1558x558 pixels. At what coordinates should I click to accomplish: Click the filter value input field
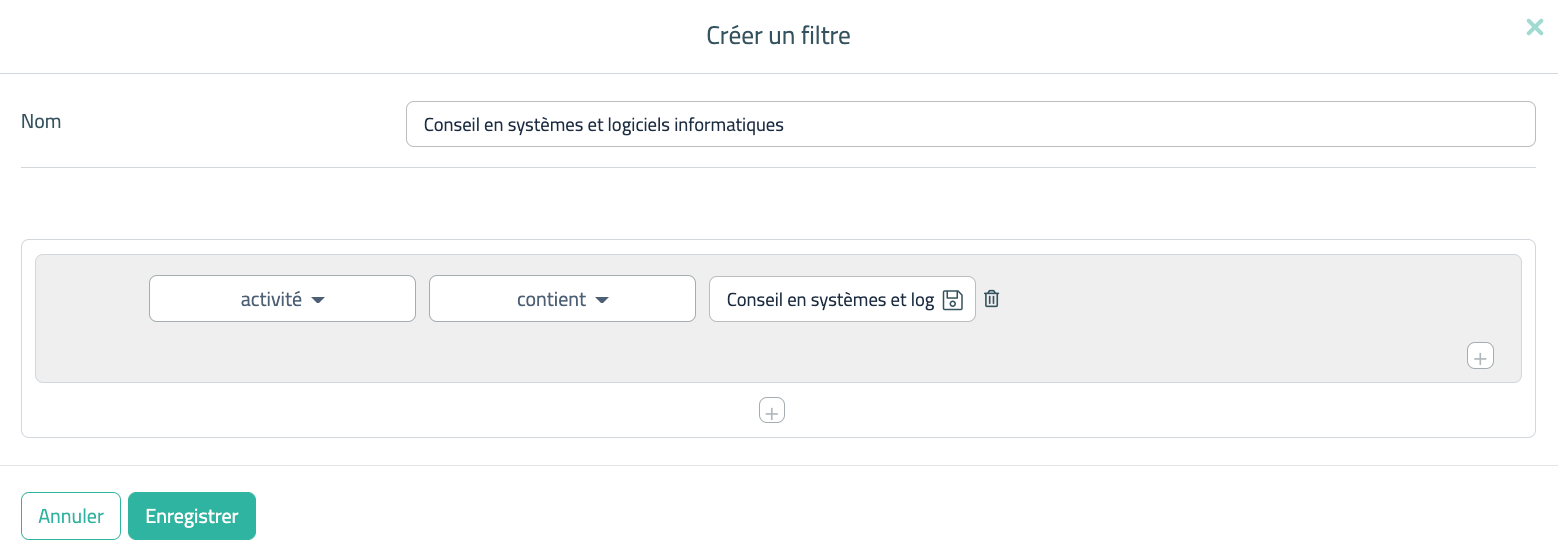point(826,299)
